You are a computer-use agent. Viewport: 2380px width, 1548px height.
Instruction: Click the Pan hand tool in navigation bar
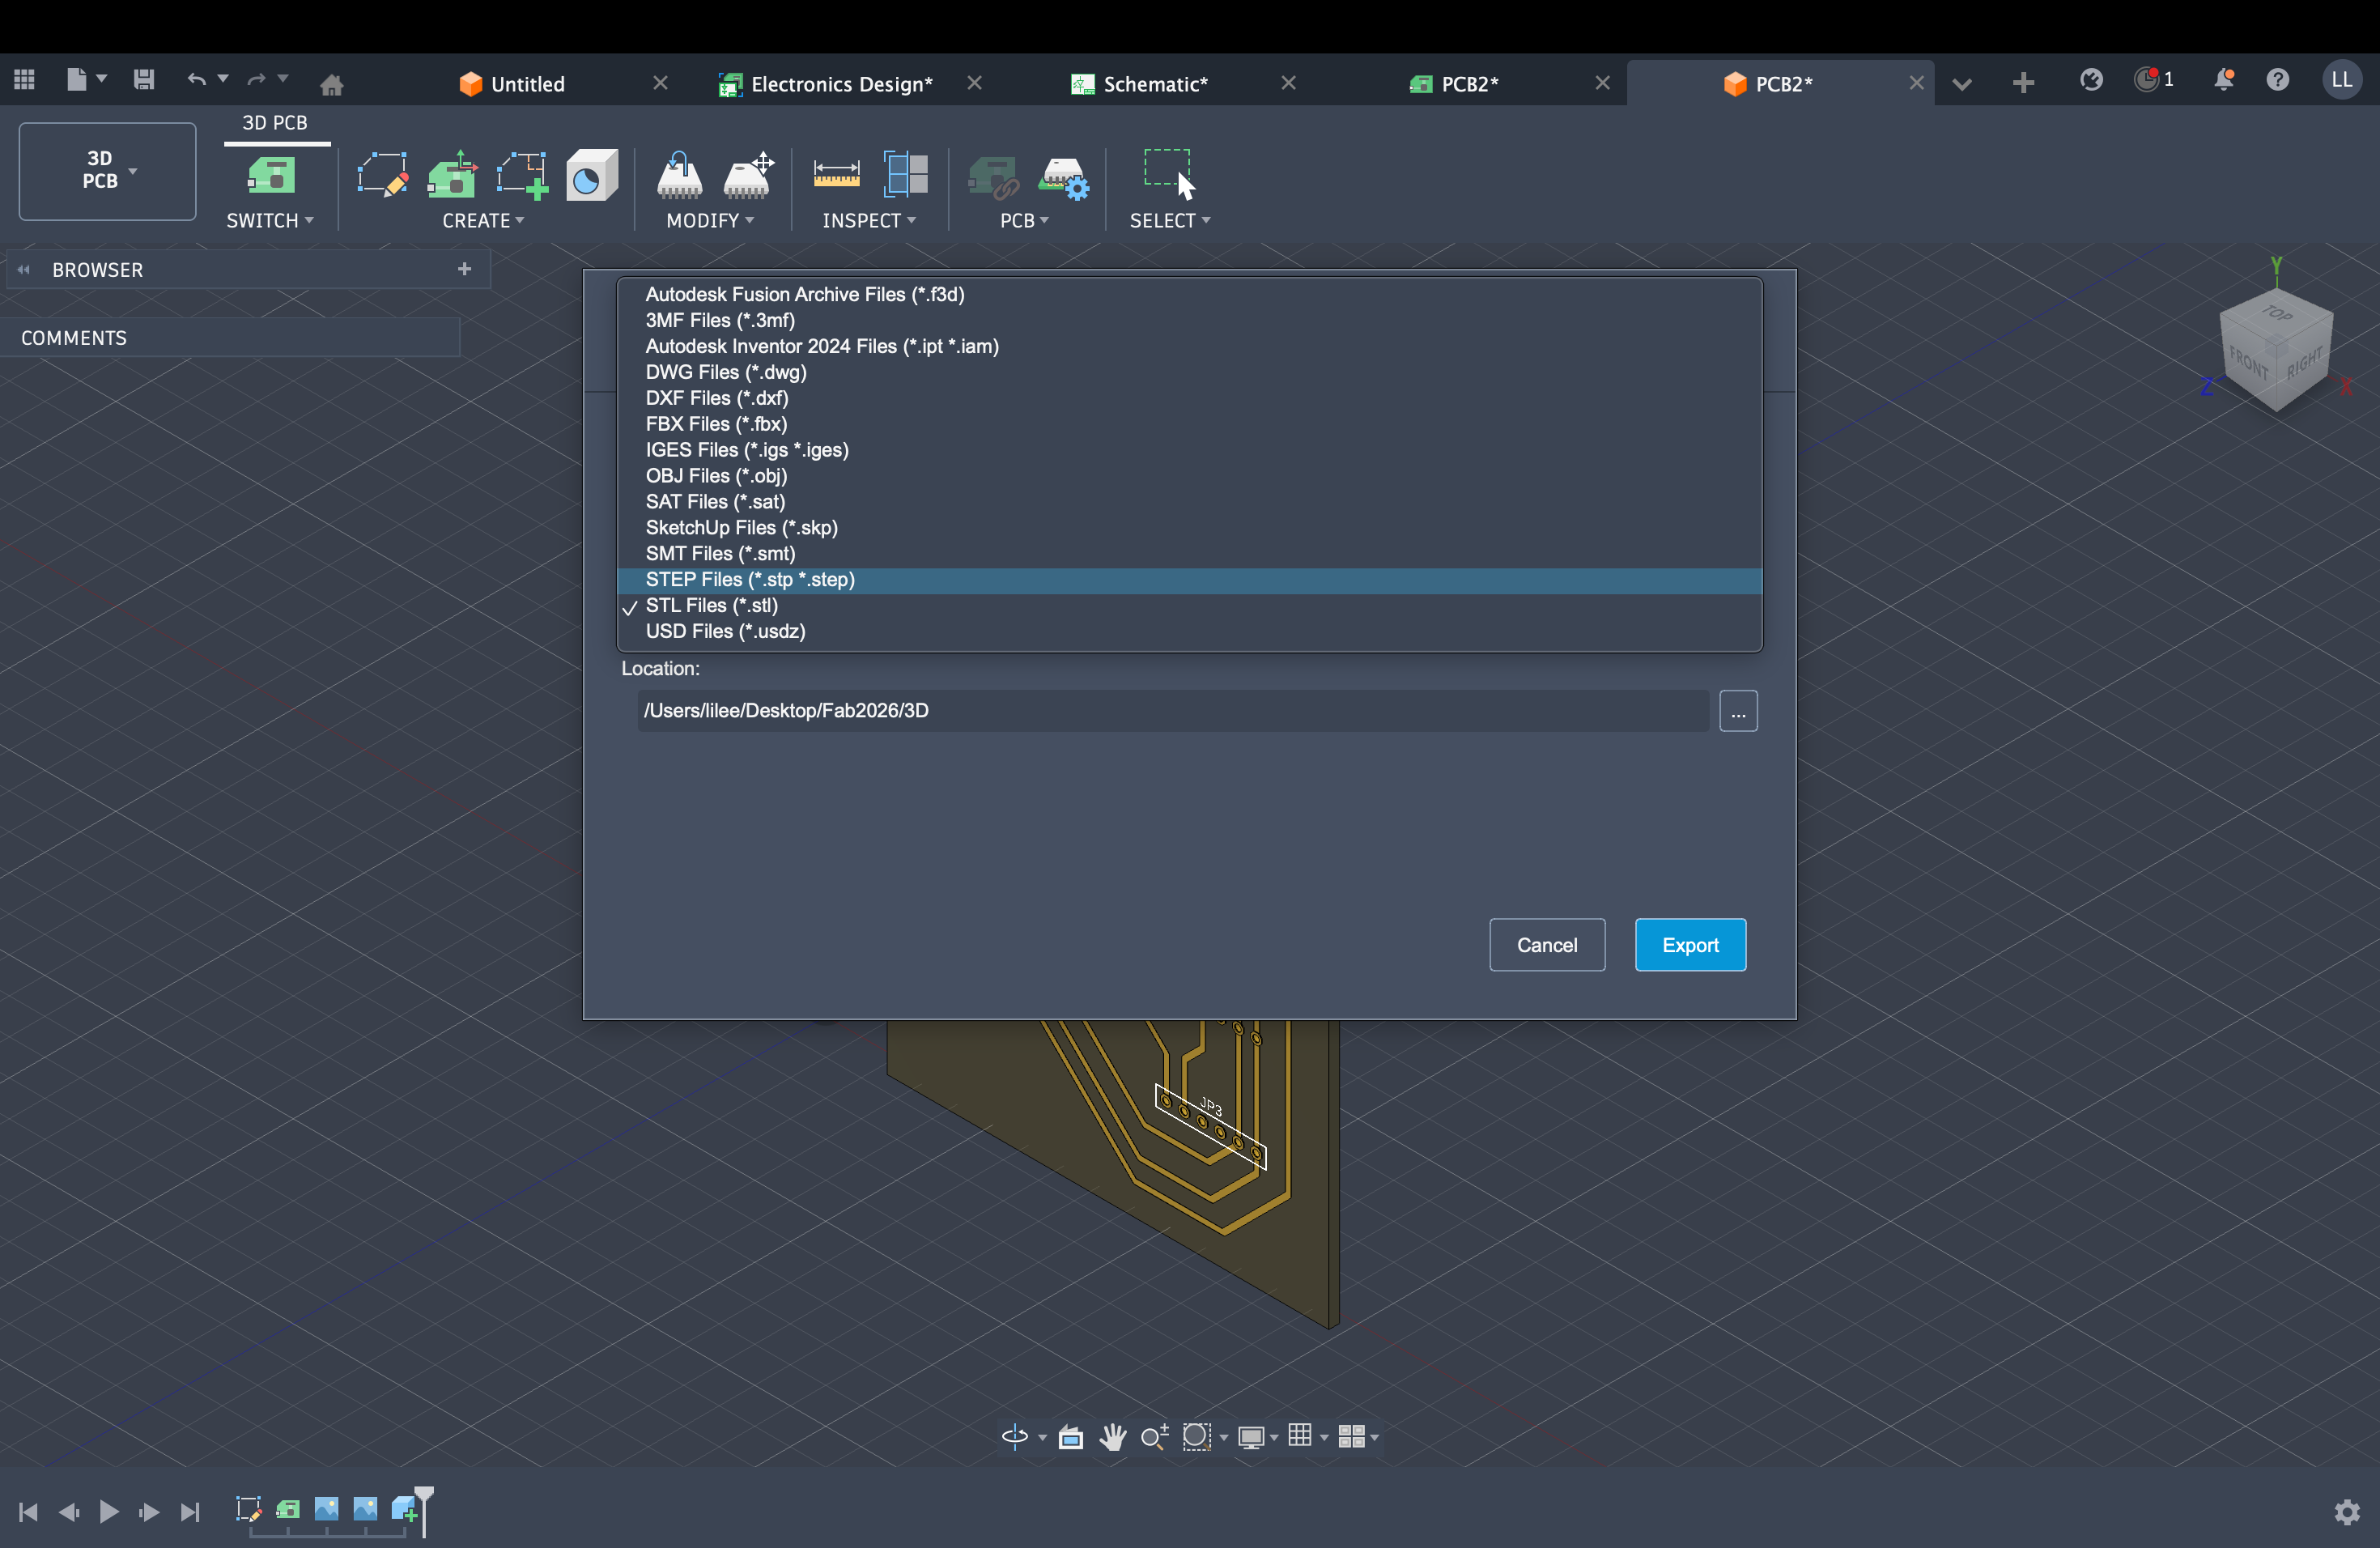(x=1113, y=1438)
